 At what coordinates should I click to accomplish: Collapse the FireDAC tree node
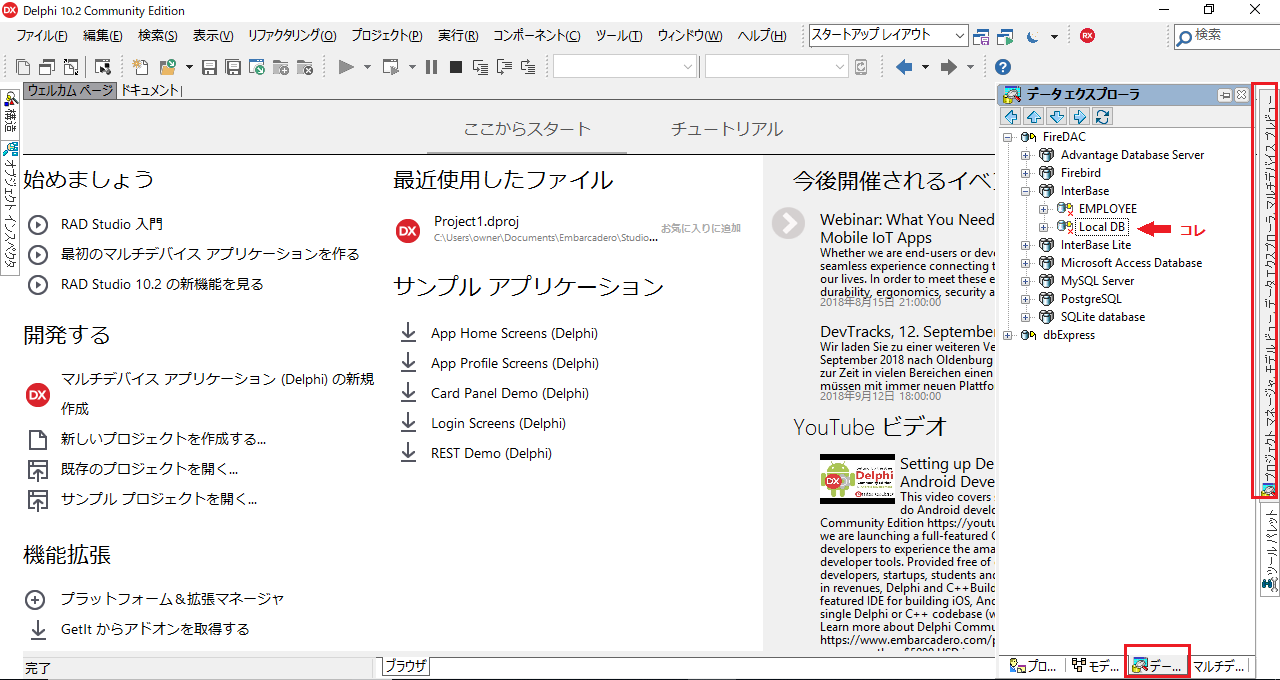click(x=1006, y=136)
